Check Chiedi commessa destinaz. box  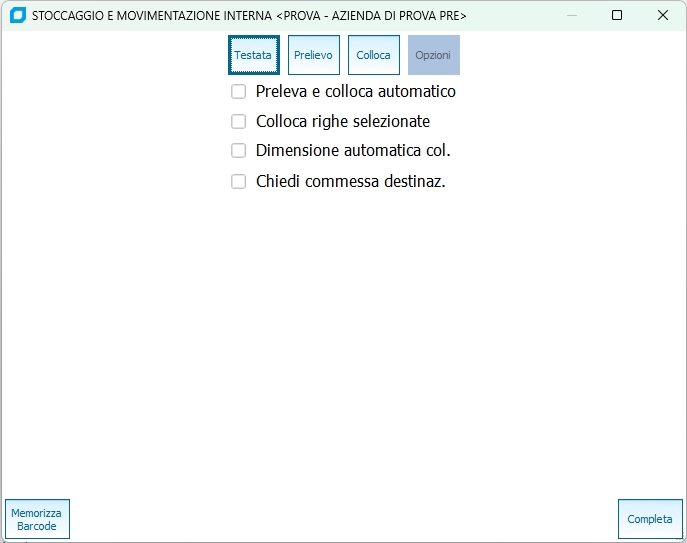click(238, 181)
